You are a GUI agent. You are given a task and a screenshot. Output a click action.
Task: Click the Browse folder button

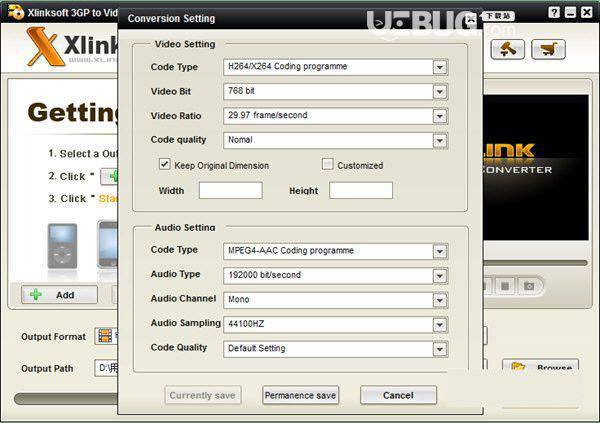pyautogui.click(x=540, y=365)
